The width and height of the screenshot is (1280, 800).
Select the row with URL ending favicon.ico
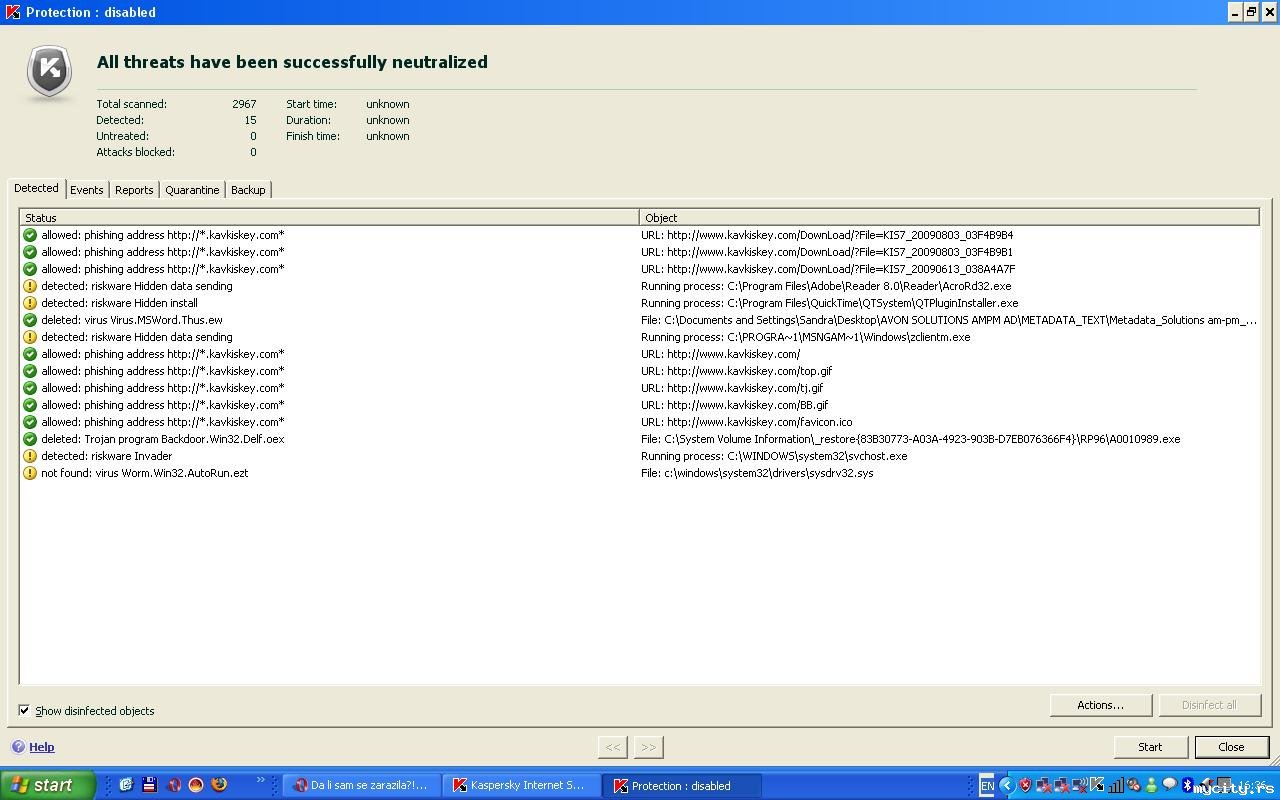640,422
